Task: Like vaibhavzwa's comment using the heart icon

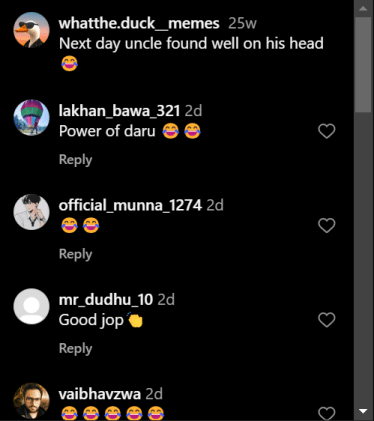Action: (x=327, y=414)
